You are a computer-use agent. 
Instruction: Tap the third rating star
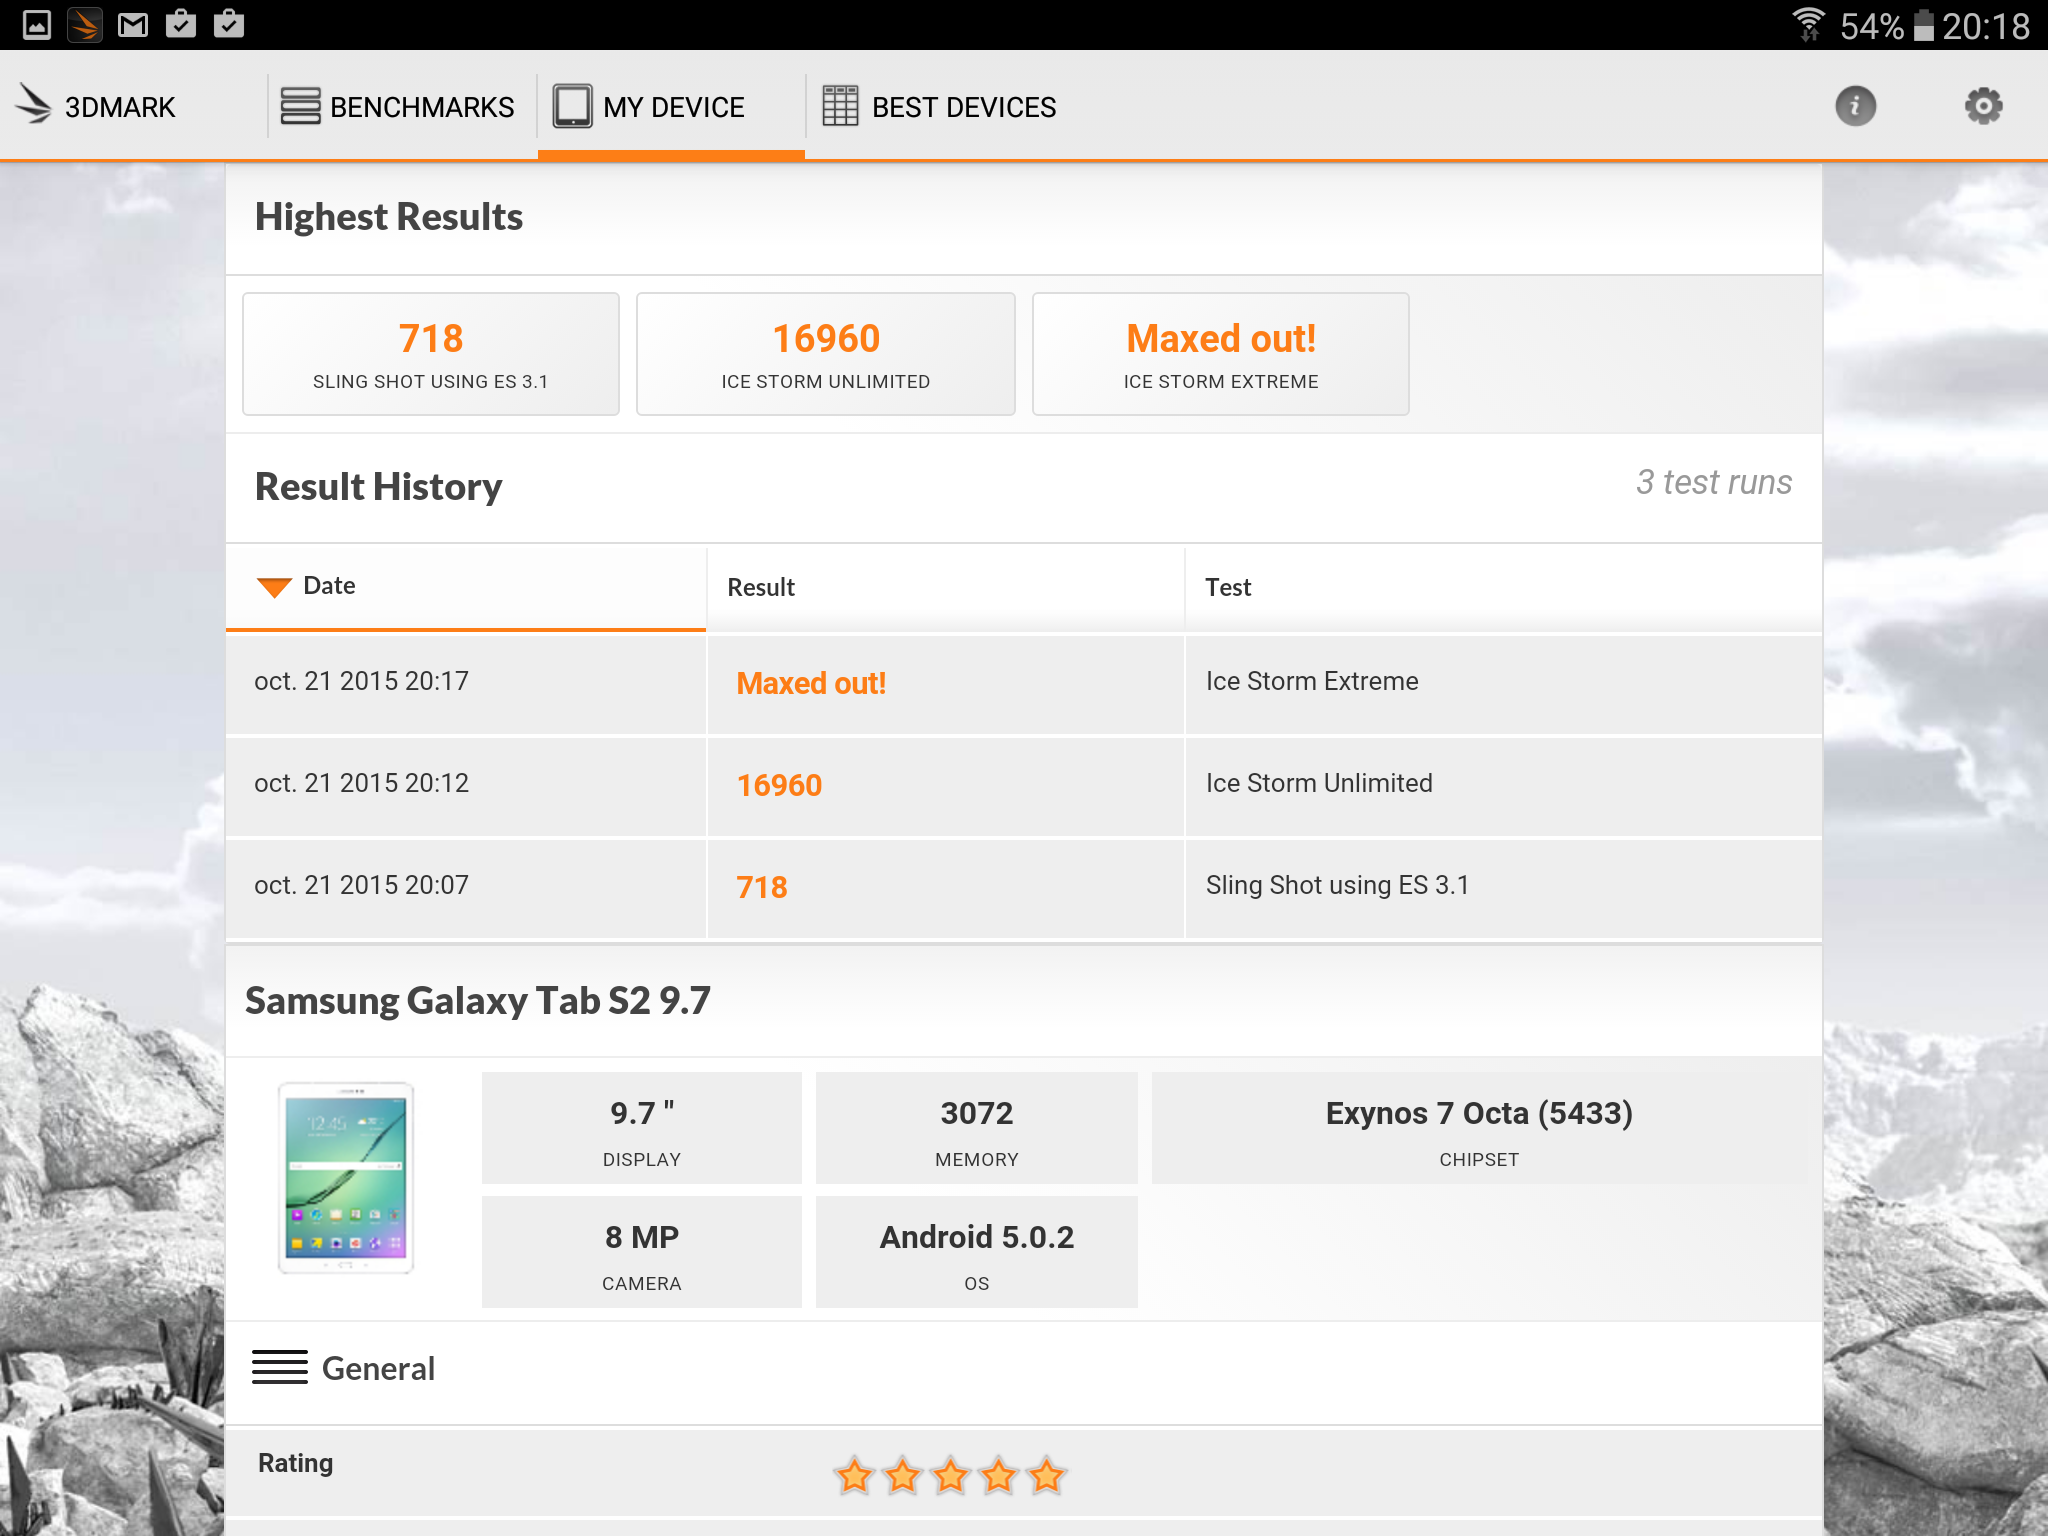coord(951,1475)
